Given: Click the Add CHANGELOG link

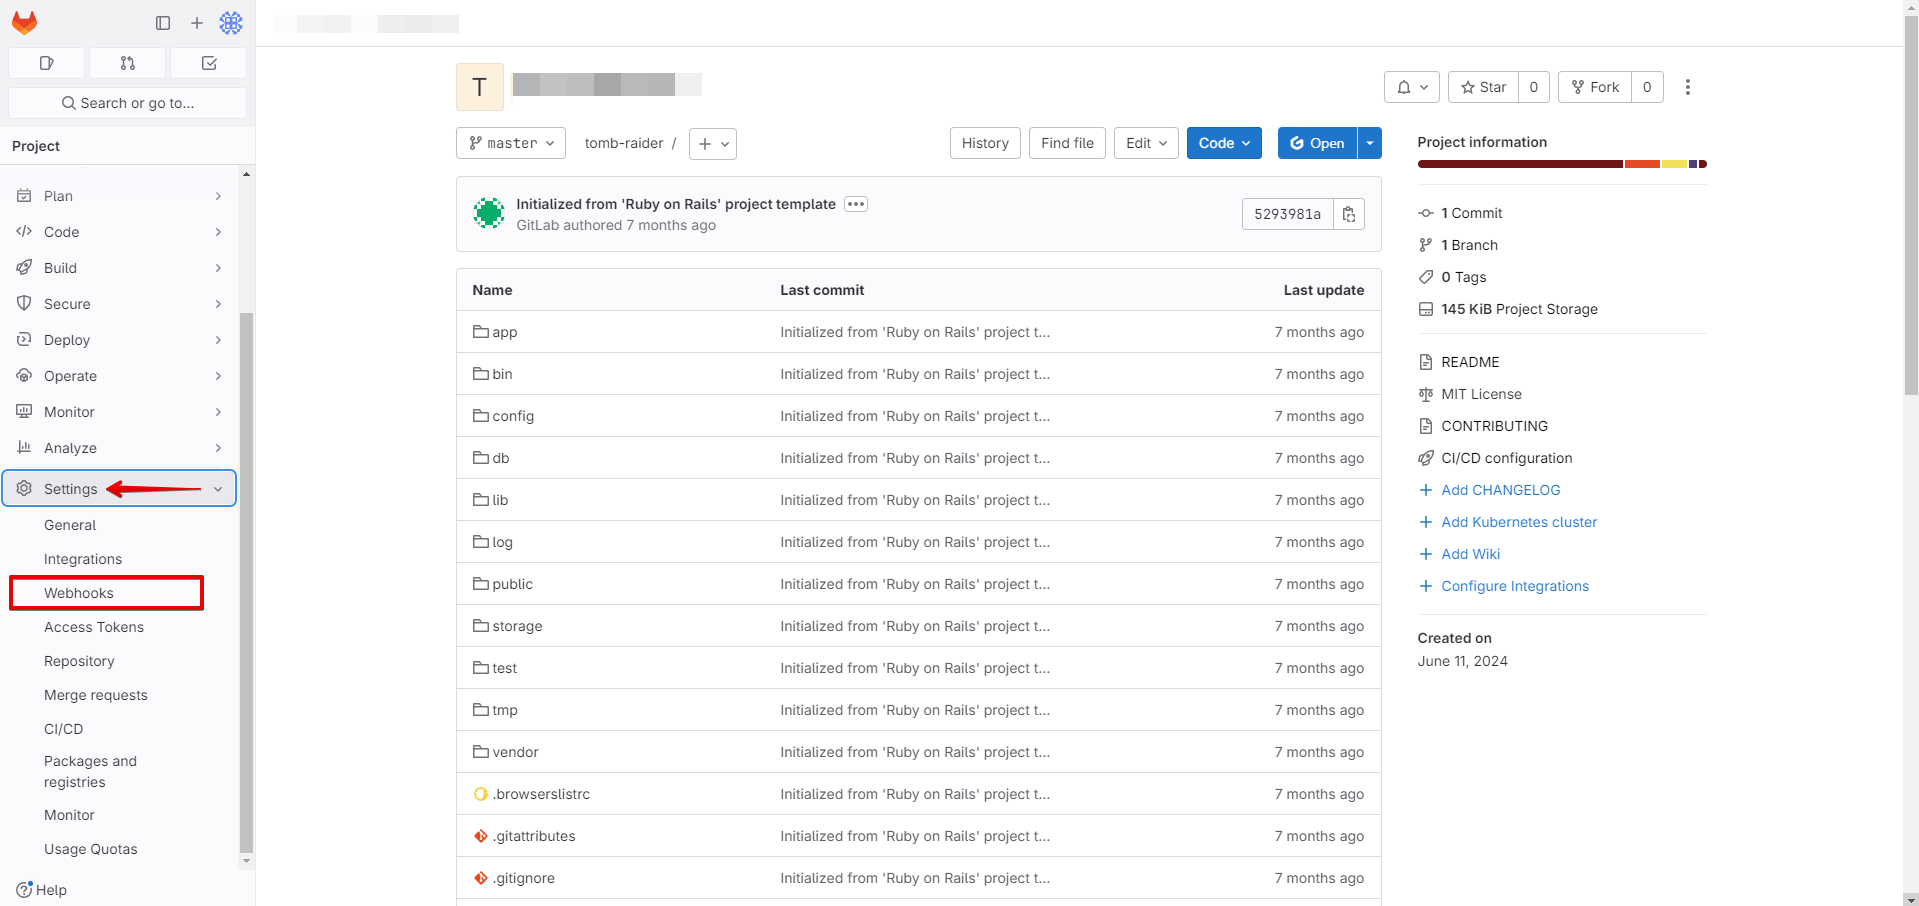Looking at the screenshot, I should 1499,490.
